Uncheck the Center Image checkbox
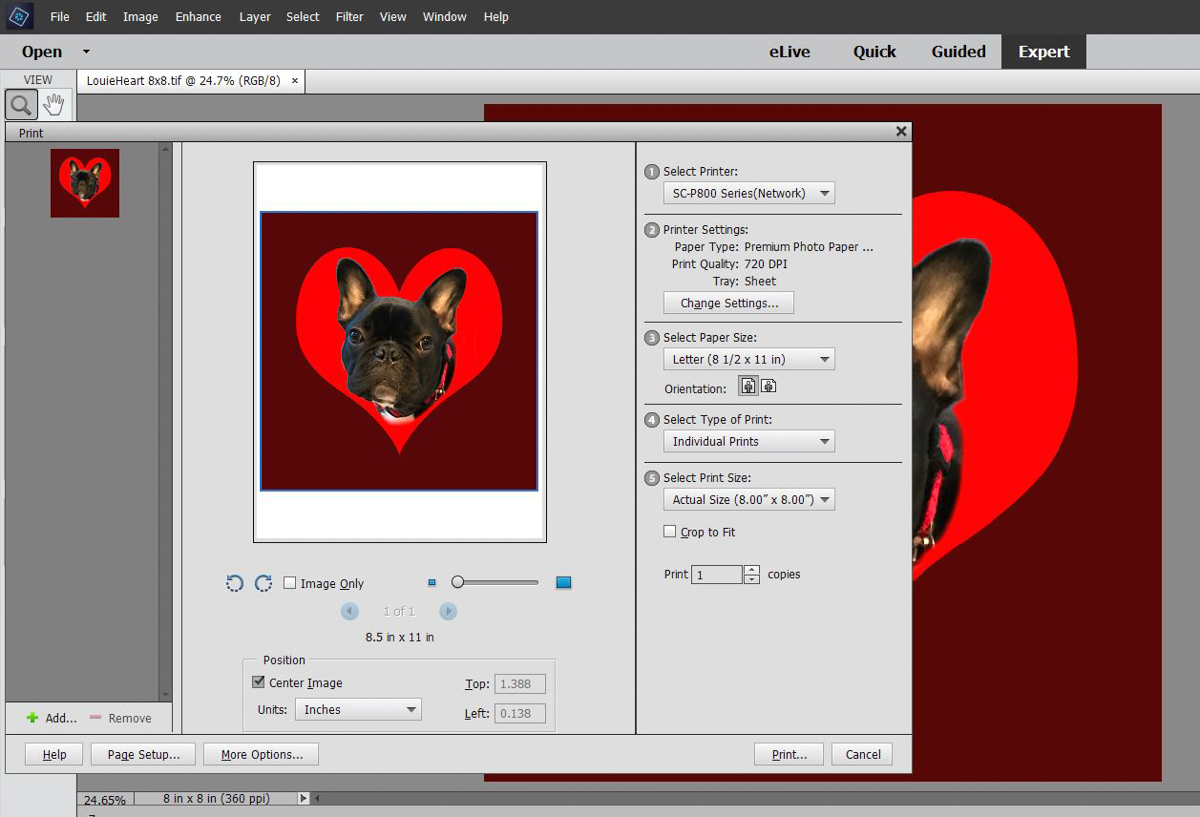The width and height of the screenshot is (1200, 817). 259,682
